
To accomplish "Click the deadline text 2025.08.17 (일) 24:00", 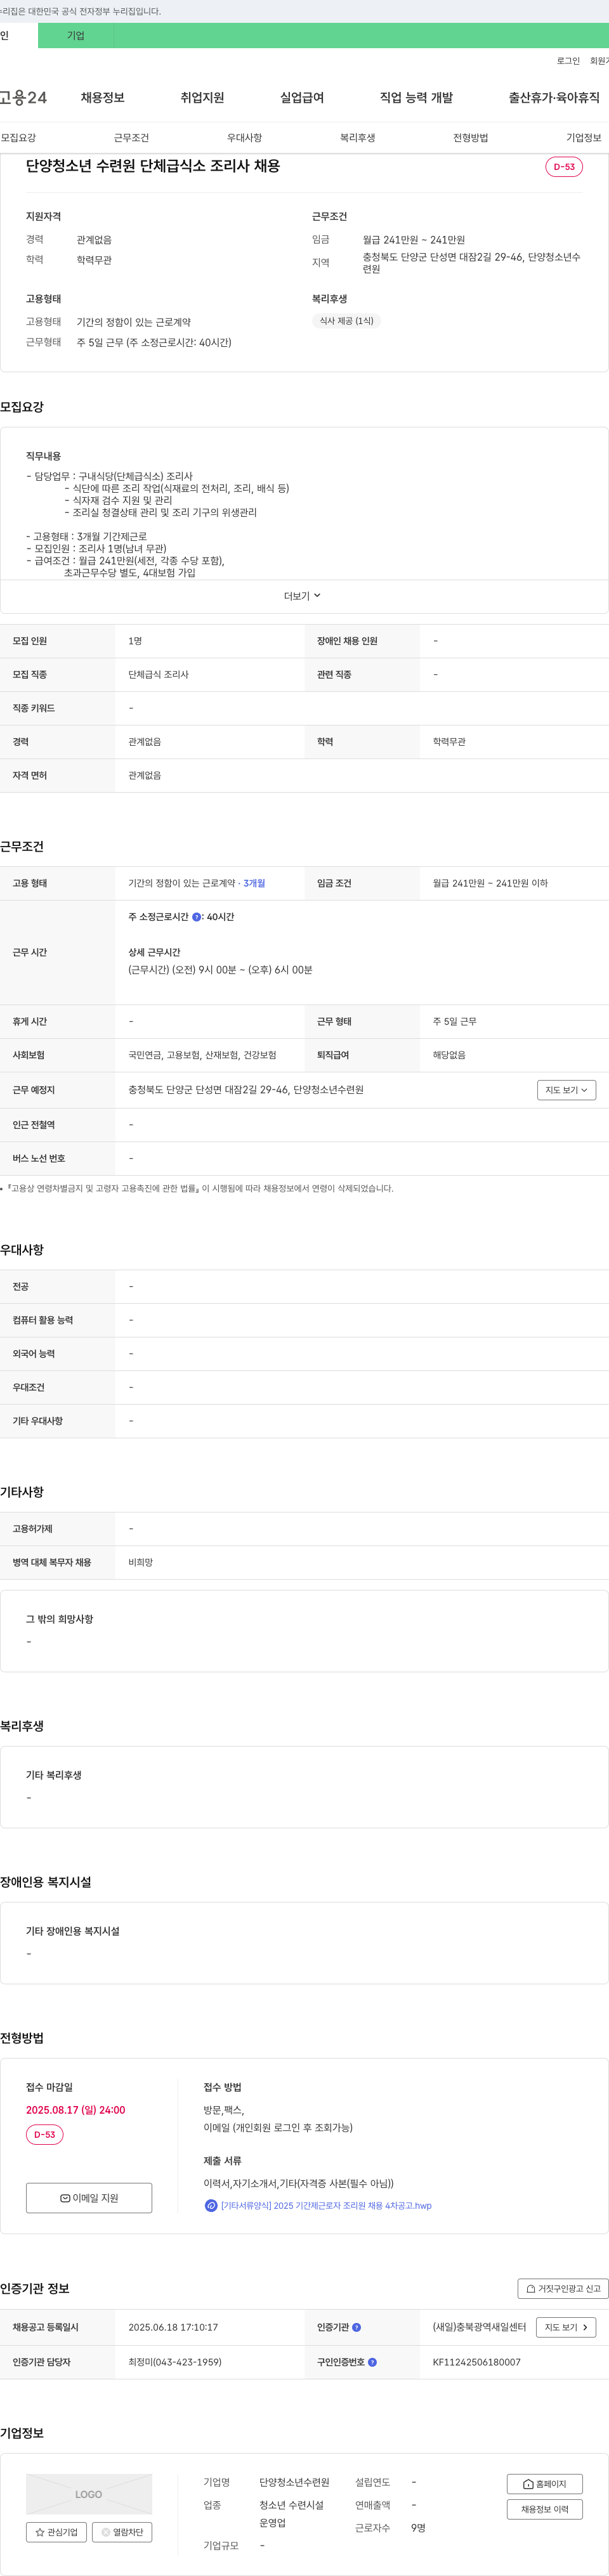I will [75, 2110].
